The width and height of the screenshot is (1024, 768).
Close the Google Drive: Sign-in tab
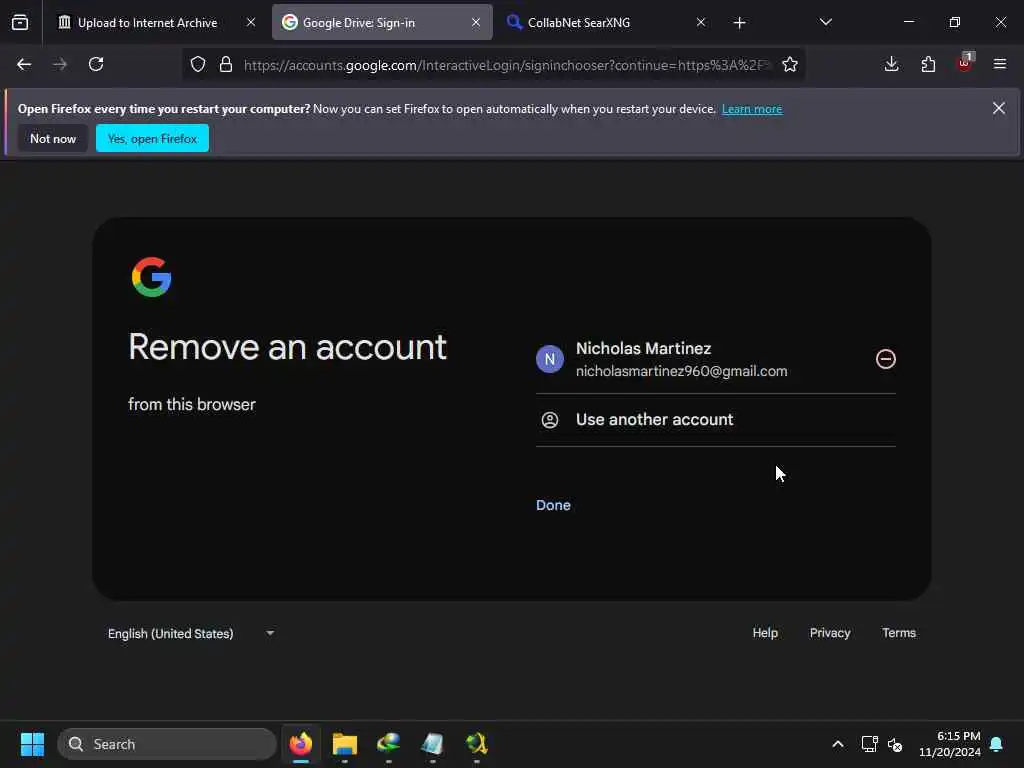click(476, 23)
